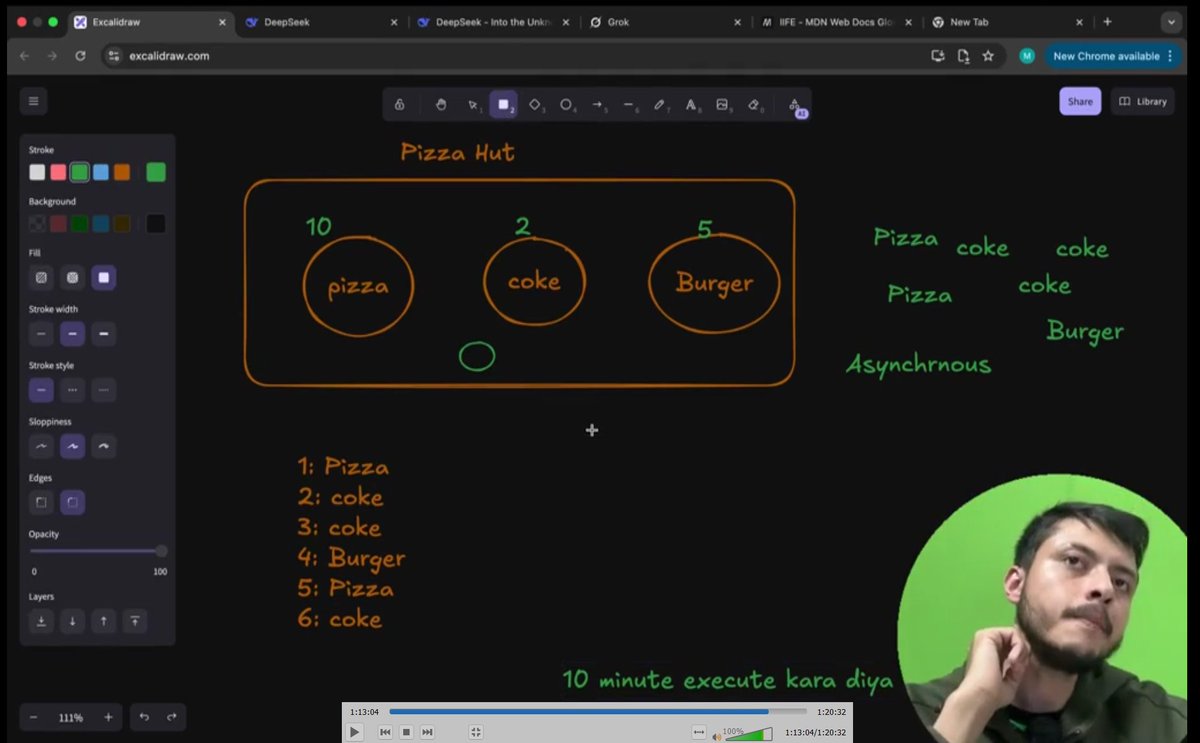Set stroke style to dotted
The image size is (1200, 743).
coord(104,389)
